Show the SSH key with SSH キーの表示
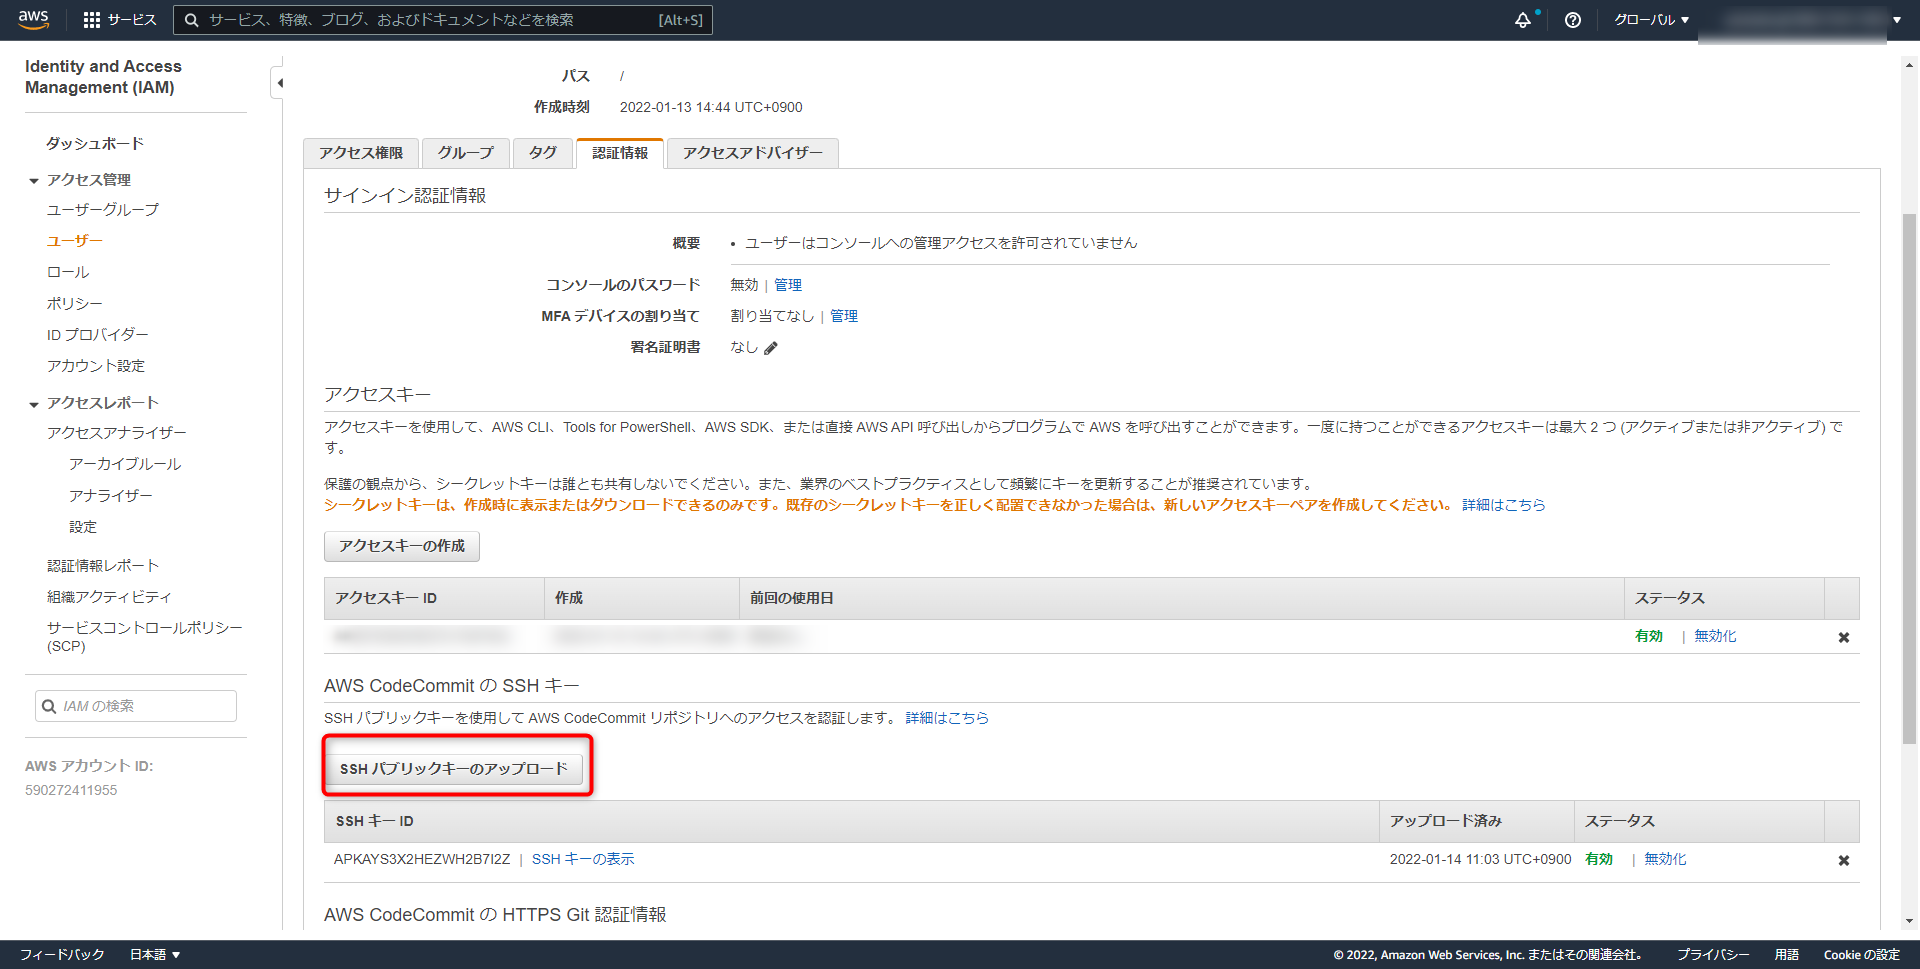The height and width of the screenshot is (969, 1920). (584, 859)
